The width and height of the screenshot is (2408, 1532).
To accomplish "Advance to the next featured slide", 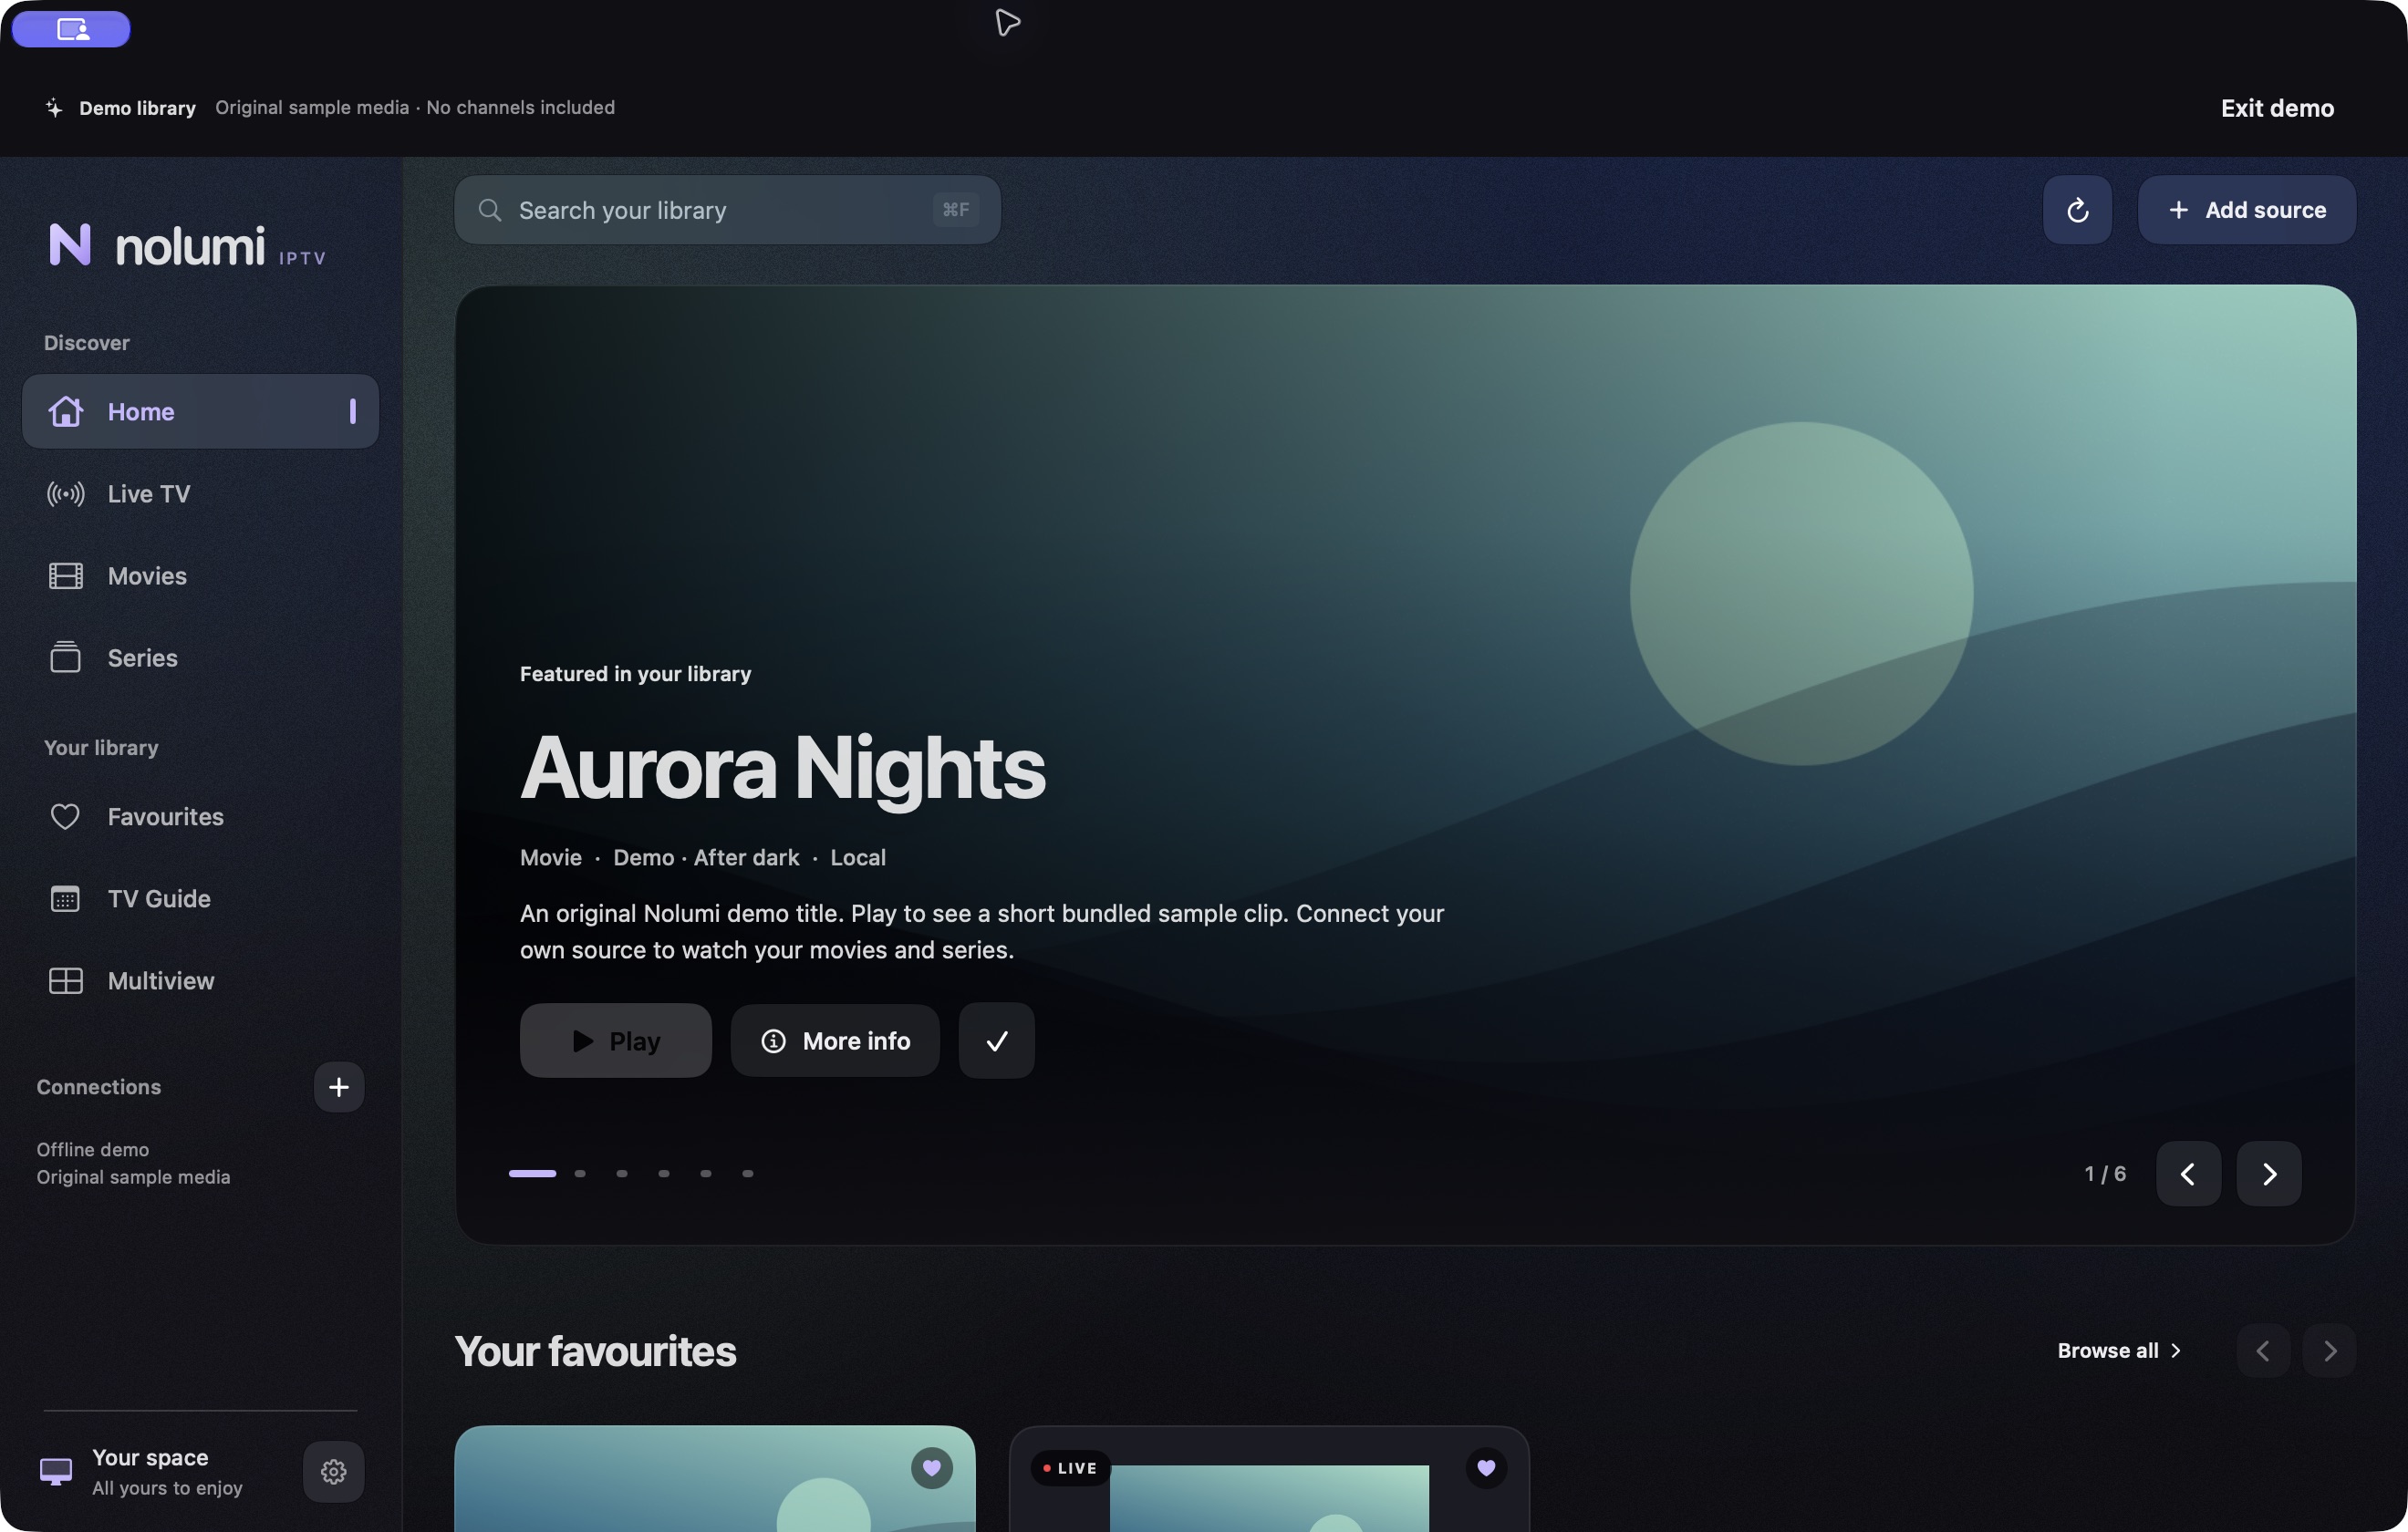I will (x=2268, y=1173).
